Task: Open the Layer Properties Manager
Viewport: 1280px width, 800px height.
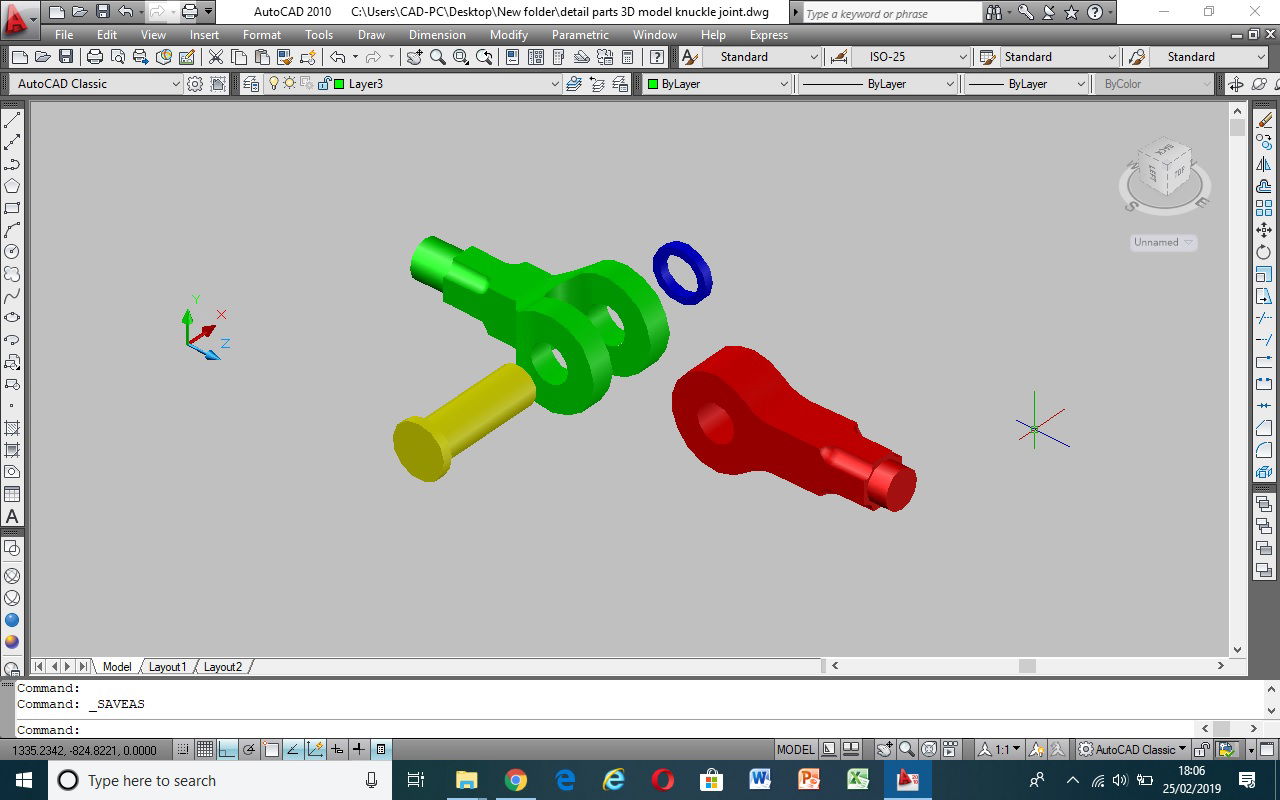Action: (x=250, y=84)
